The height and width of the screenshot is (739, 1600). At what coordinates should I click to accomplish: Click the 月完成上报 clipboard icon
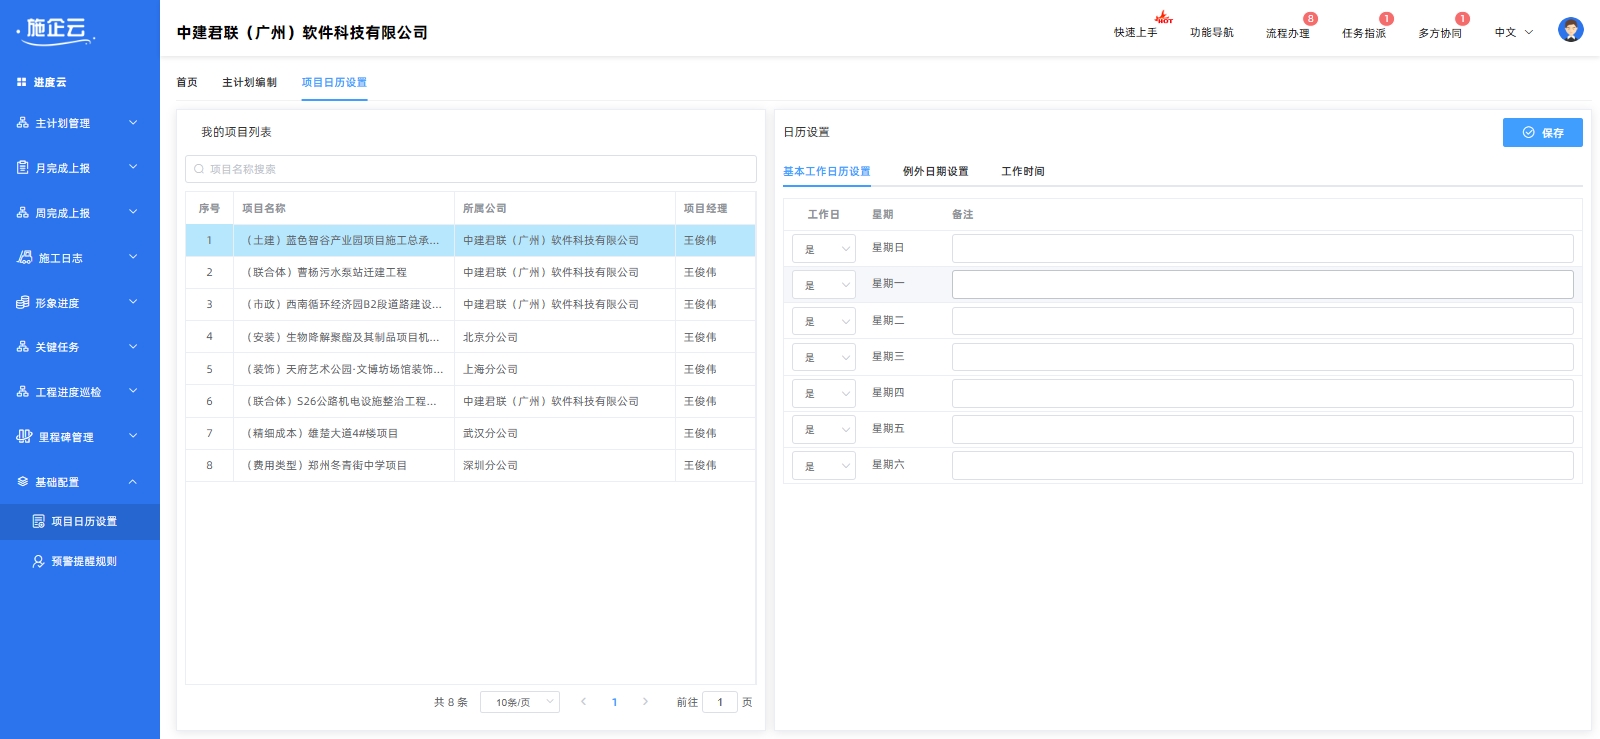click(x=22, y=167)
